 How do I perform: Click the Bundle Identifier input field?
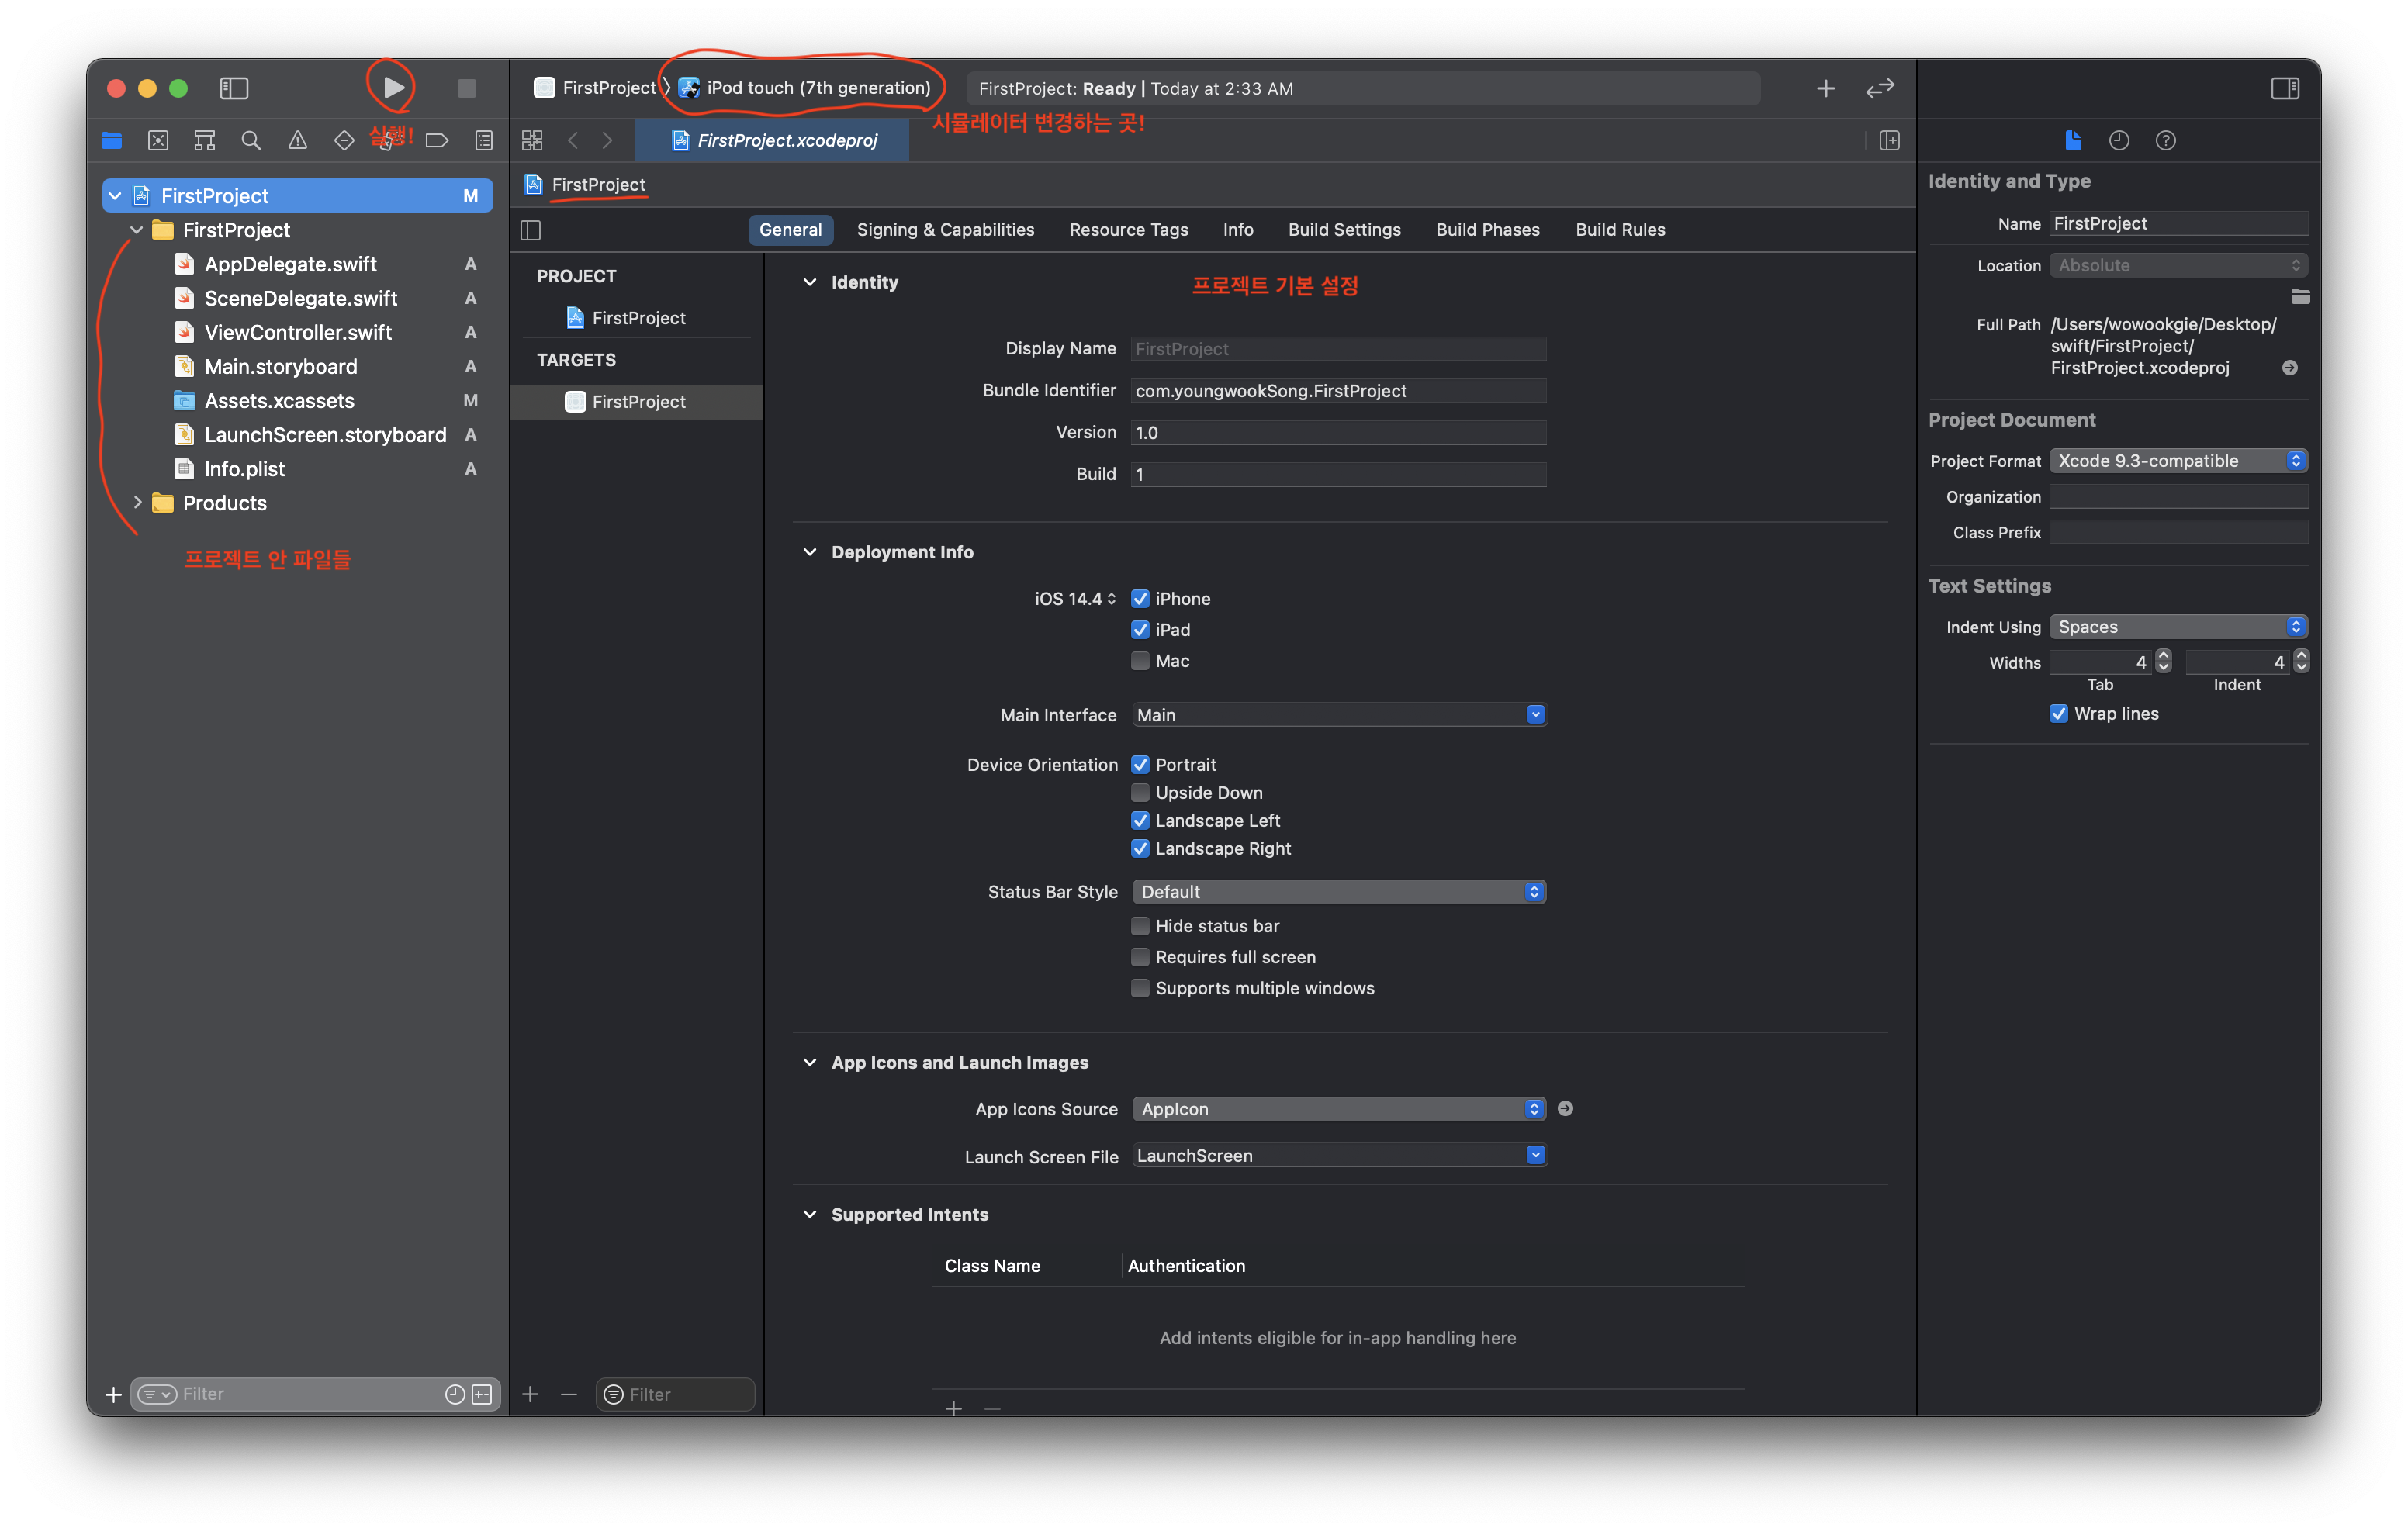pyautogui.click(x=1337, y=389)
